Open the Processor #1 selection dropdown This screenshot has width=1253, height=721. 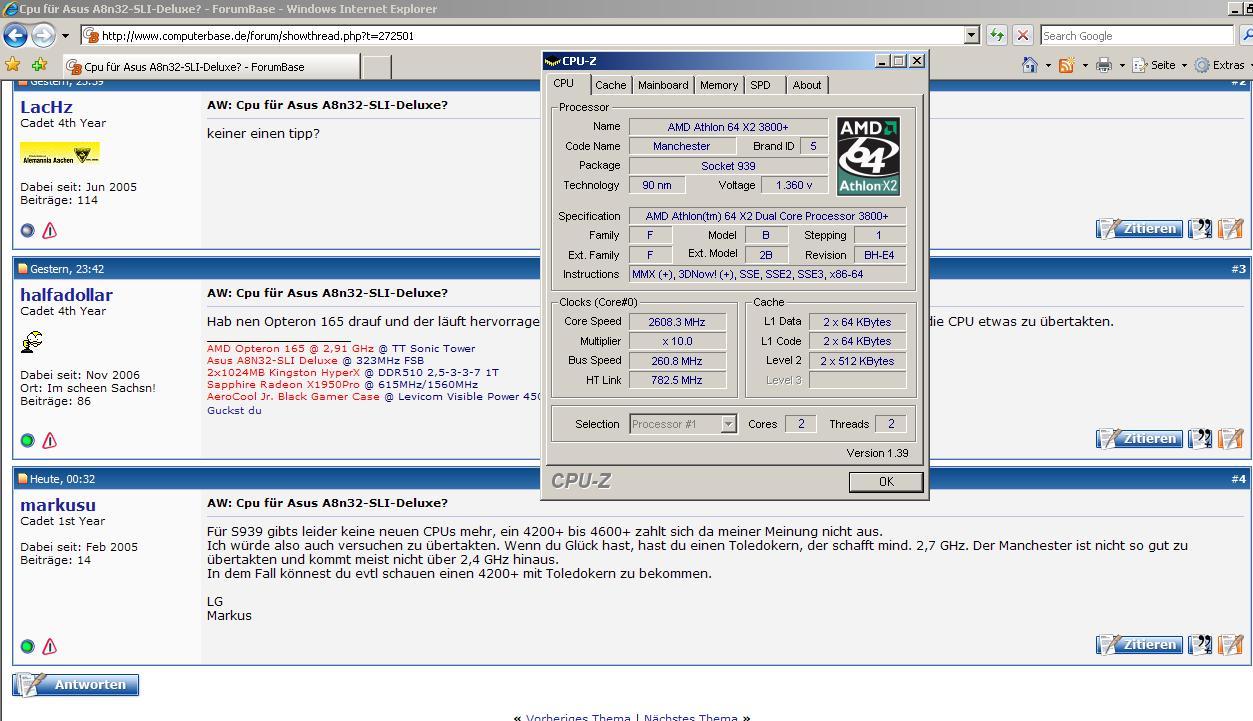tap(683, 424)
